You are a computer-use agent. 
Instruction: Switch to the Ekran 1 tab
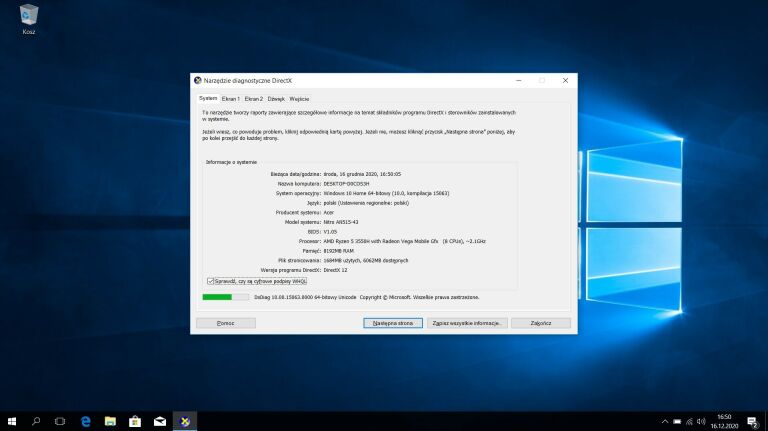coord(231,98)
